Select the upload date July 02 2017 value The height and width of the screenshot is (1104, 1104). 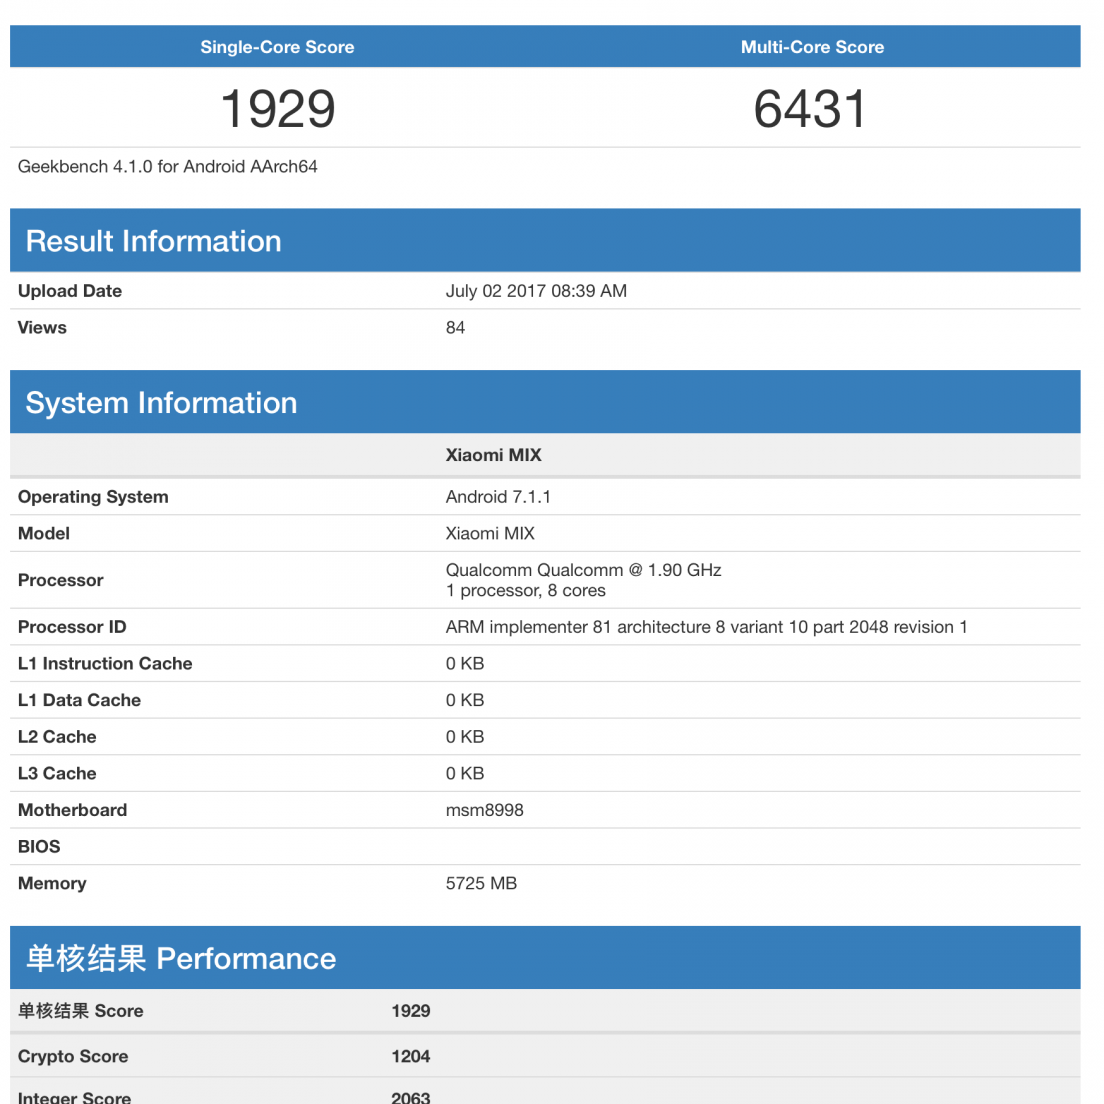536,291
